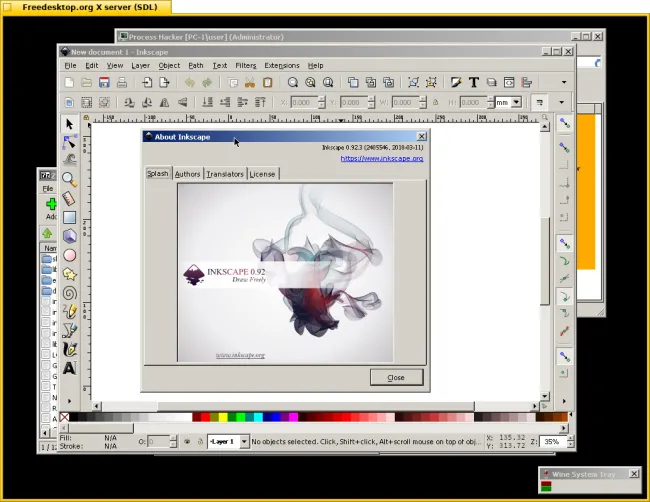Image resolution: width=650 pixels, height=502 pixels.
Task: Click Raise selection to top icon
Action: click(260, 102)
